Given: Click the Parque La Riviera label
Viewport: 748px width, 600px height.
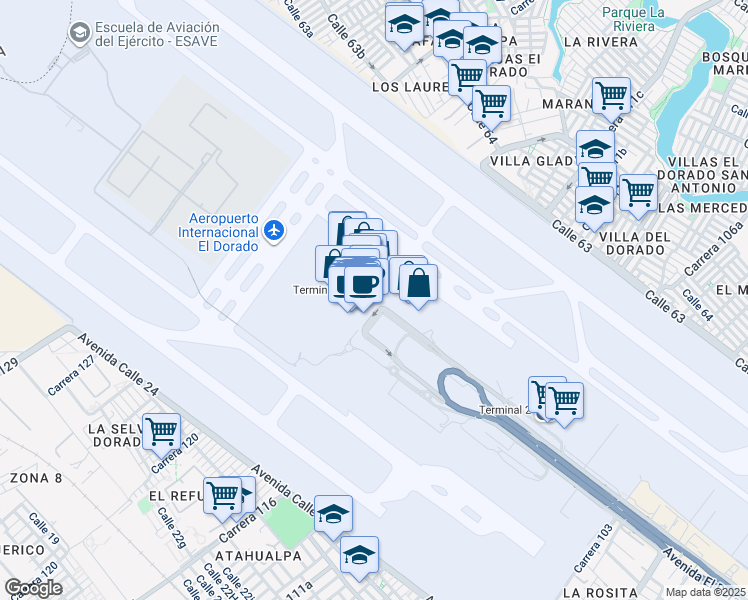Looking at the screenshot, I should click(633, 19).
